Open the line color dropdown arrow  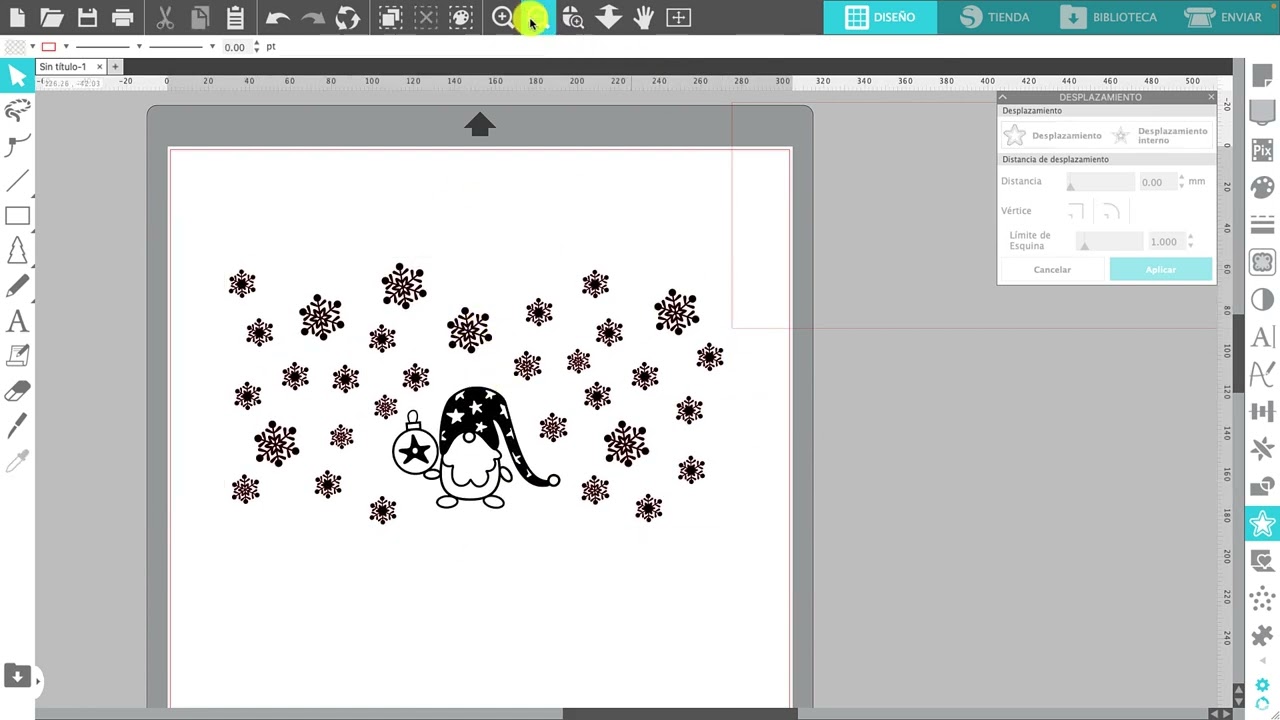click(x=65, y=47)
